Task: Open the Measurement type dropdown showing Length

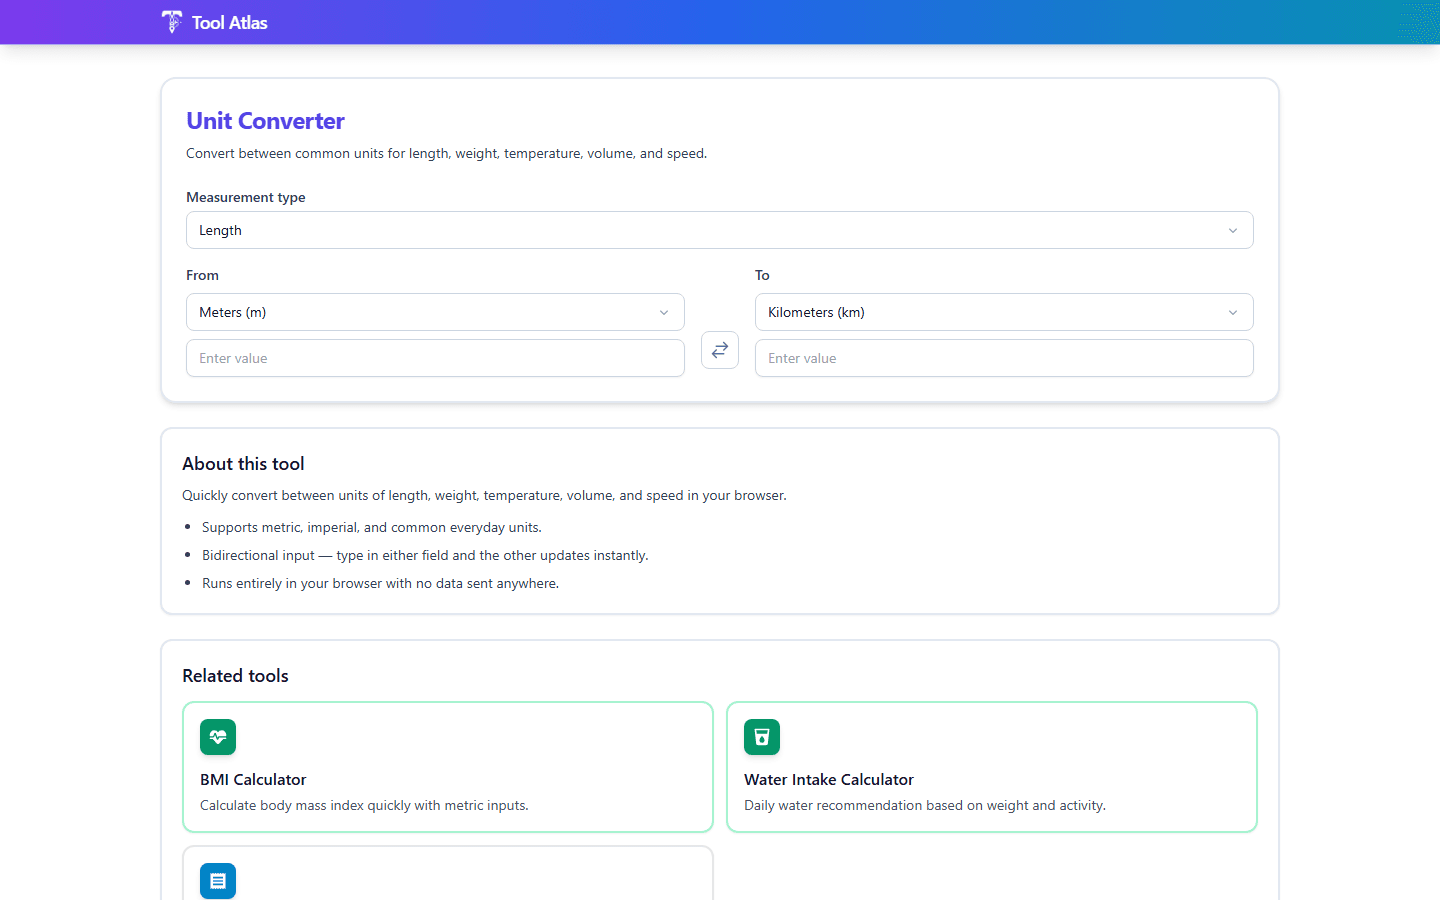Action: click(720, 230)
